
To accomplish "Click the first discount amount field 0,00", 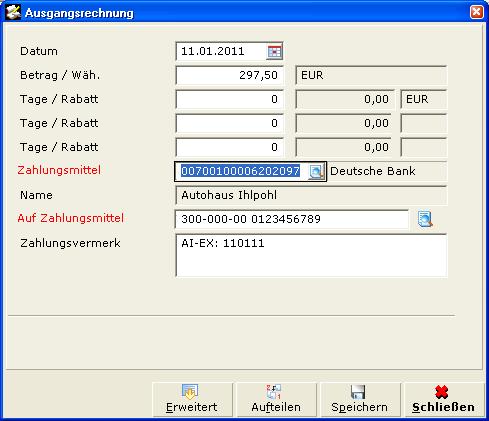I will 345,99.
